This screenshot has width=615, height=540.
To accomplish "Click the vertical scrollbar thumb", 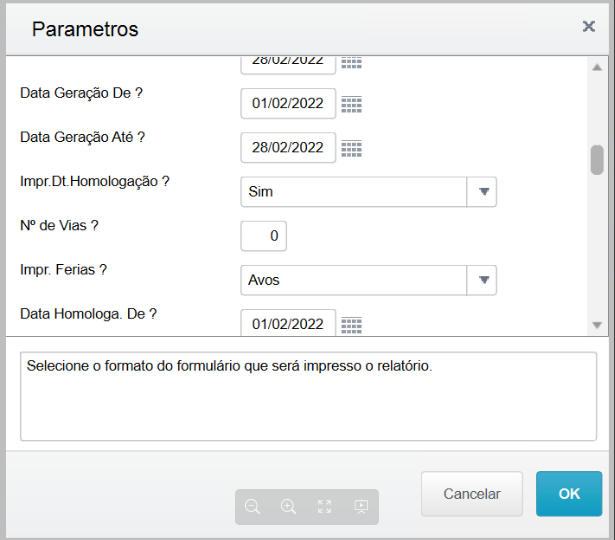I will pyautogui.click(x=597, y=160).
